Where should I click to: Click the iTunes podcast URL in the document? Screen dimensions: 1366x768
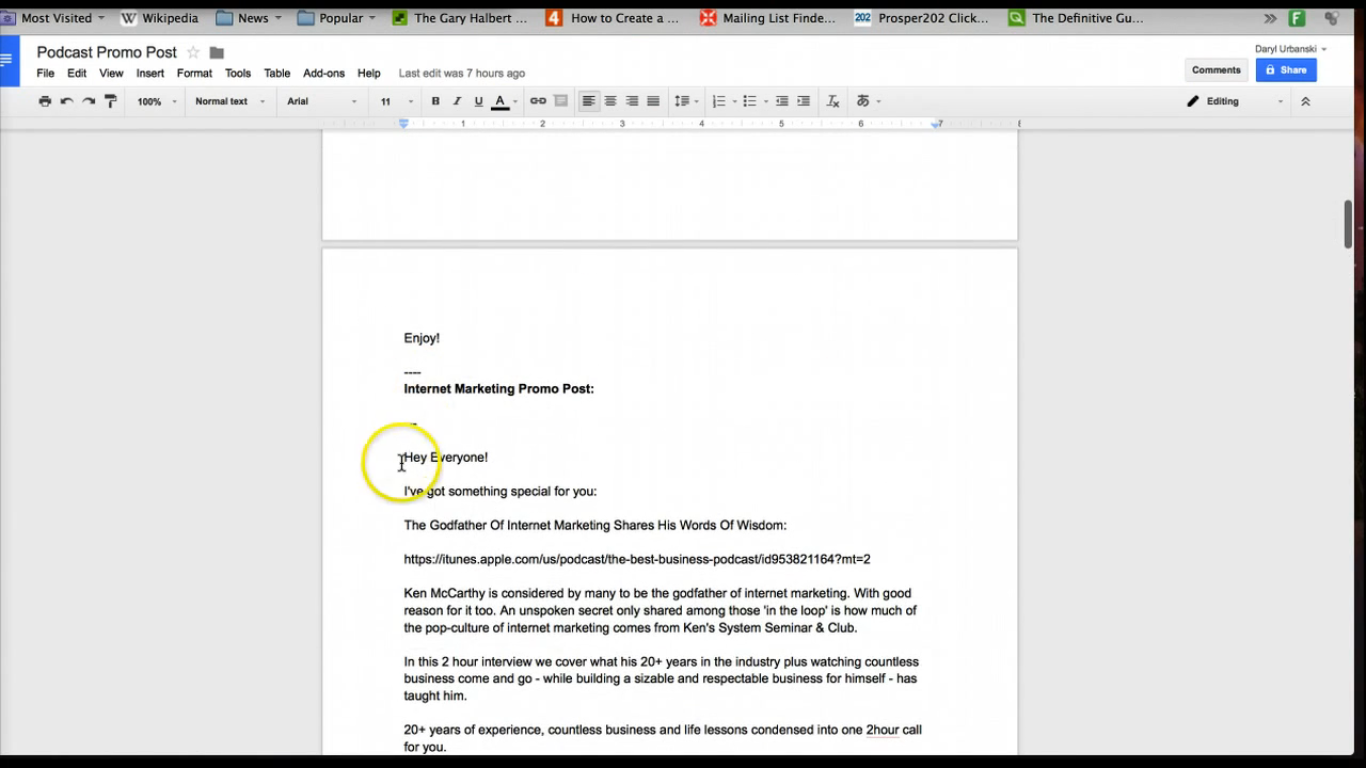637,559
